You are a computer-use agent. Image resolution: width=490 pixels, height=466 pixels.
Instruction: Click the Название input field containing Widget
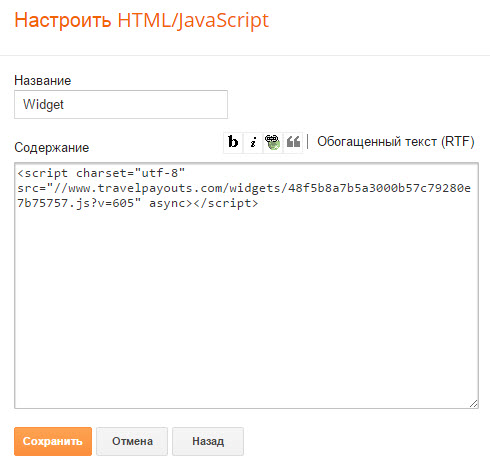121,104
